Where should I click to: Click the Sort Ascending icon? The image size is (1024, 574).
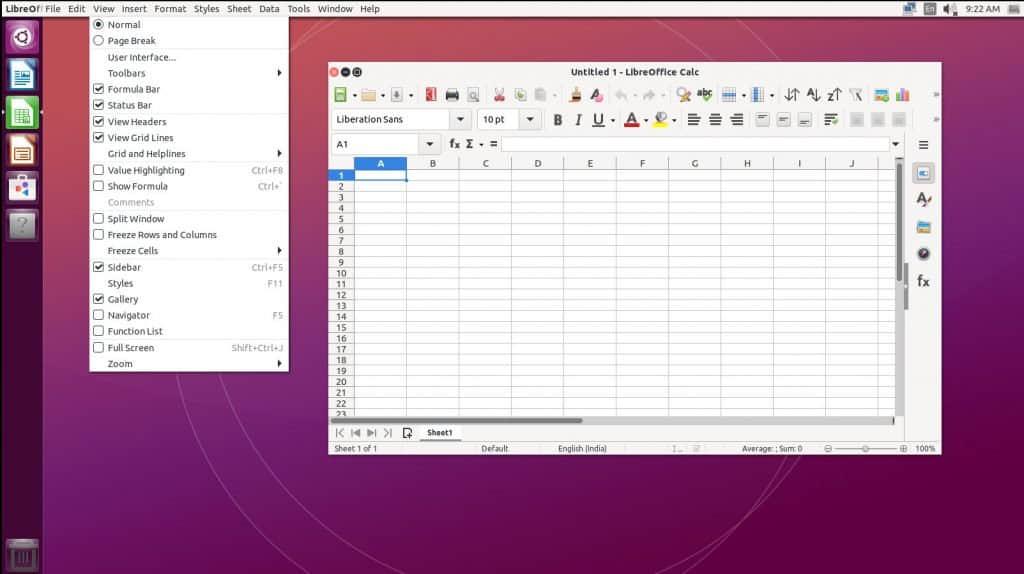[x=813, y=95]
